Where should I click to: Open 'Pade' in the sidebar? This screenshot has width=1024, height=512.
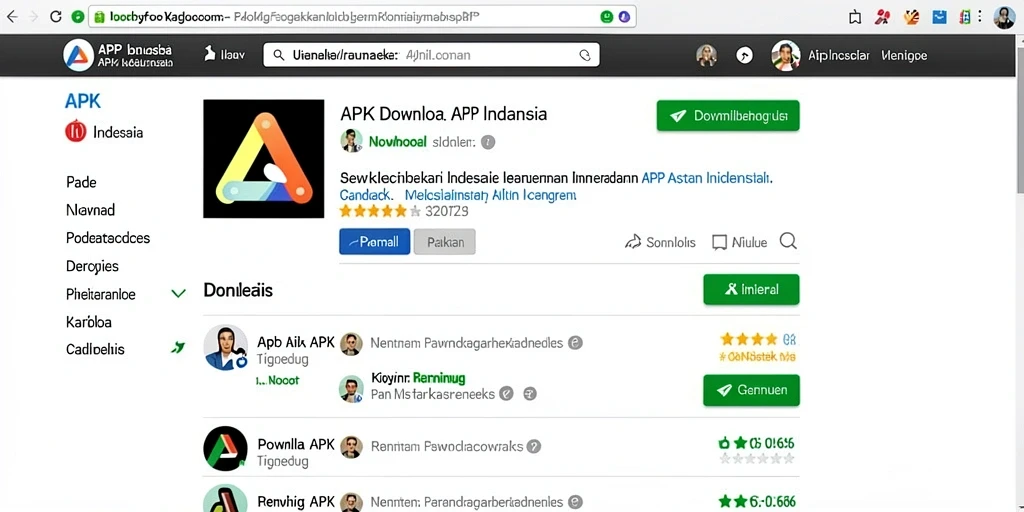coord(82,182)
